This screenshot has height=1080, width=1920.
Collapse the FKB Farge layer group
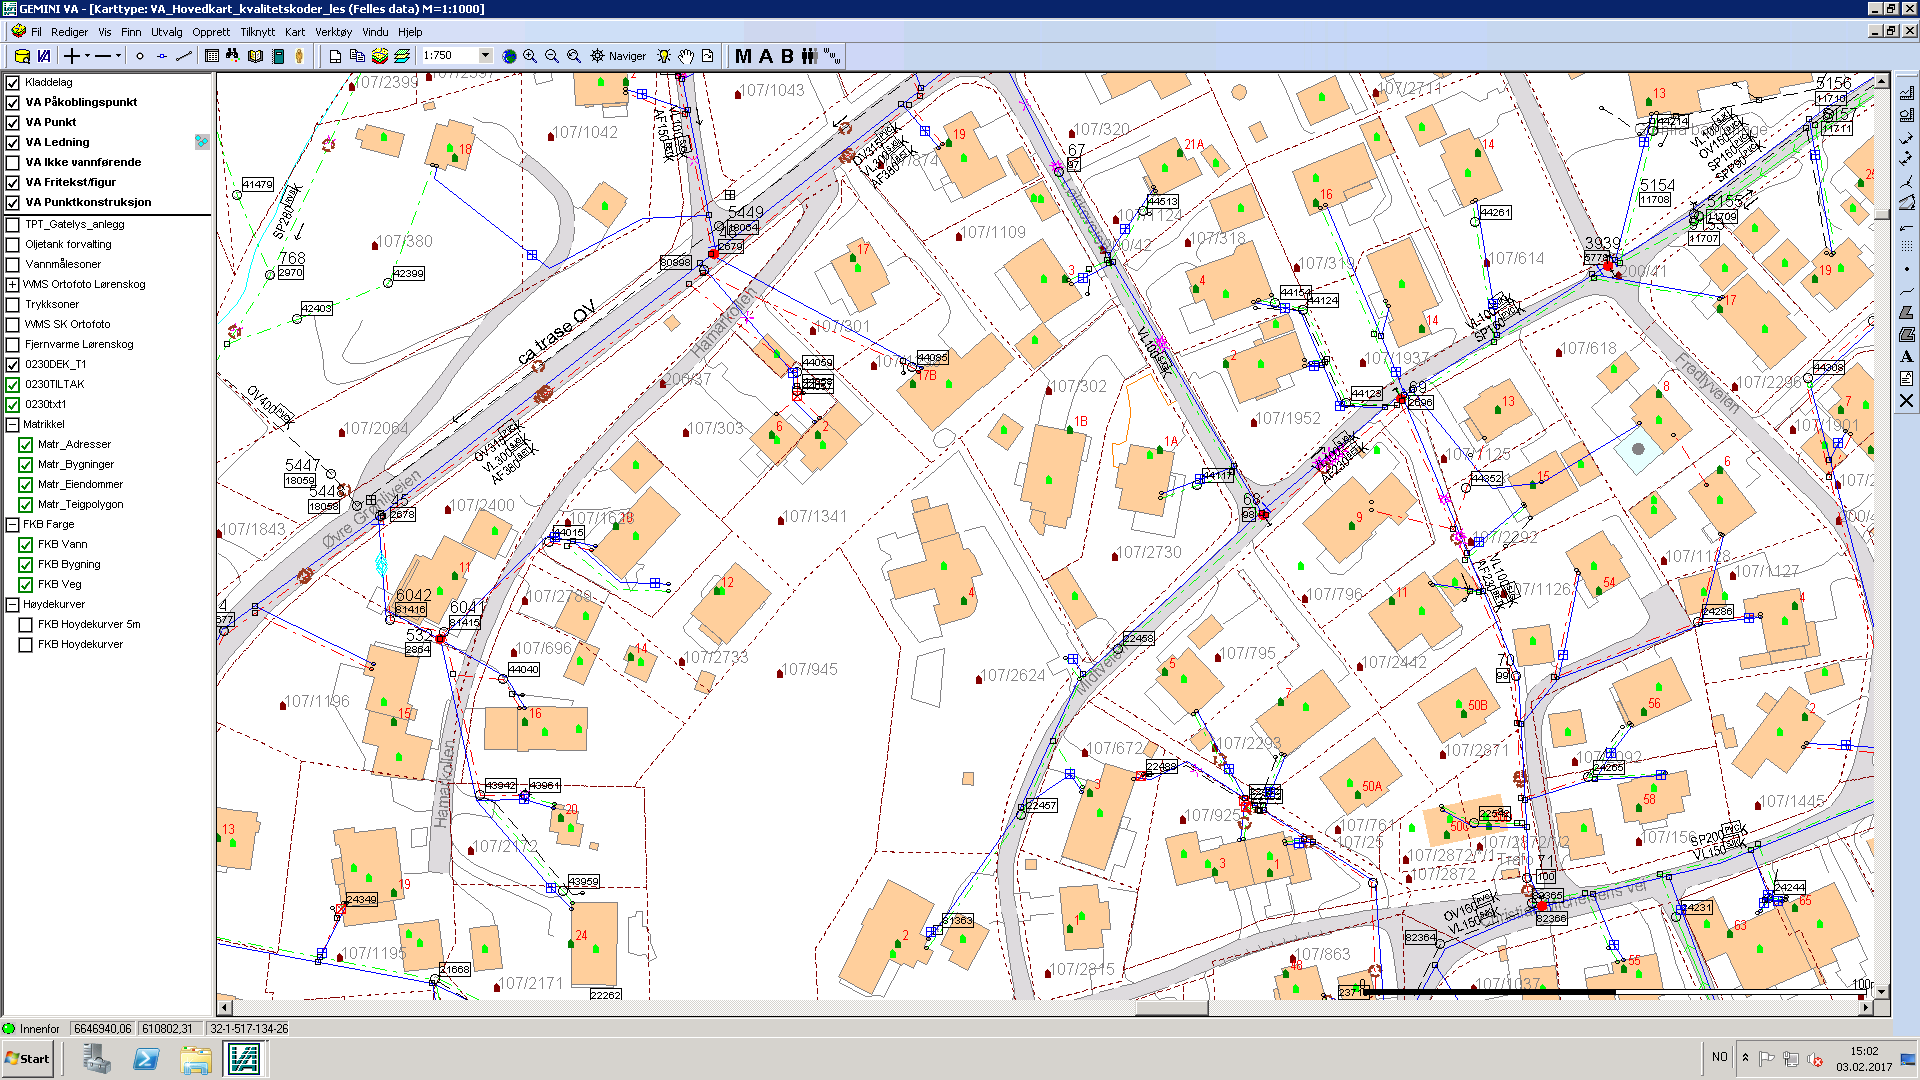(12, 525)
